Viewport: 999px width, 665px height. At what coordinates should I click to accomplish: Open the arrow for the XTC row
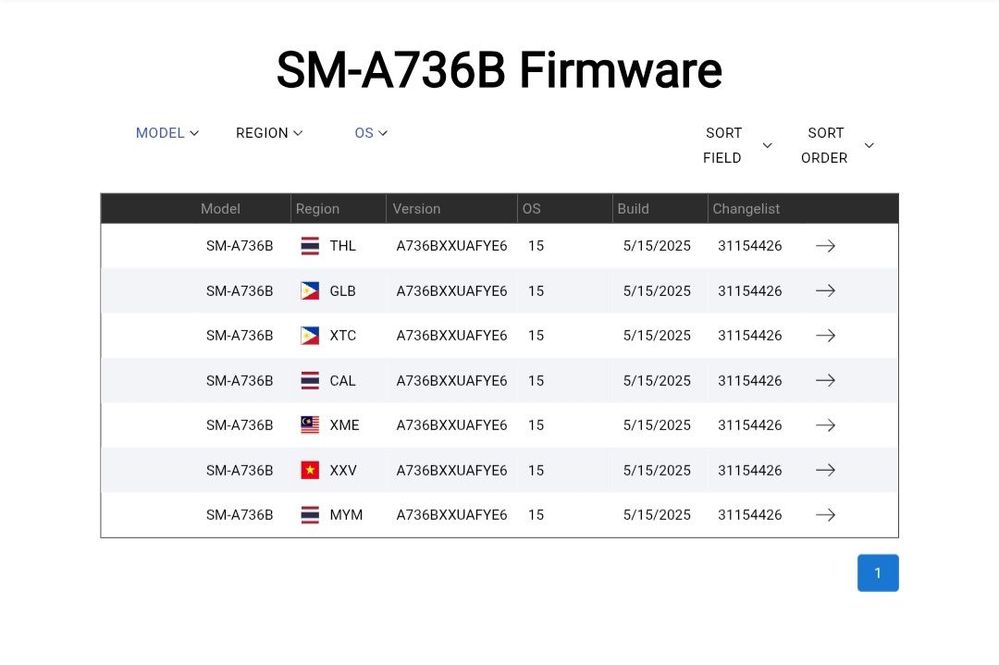[x=825, y=336]
